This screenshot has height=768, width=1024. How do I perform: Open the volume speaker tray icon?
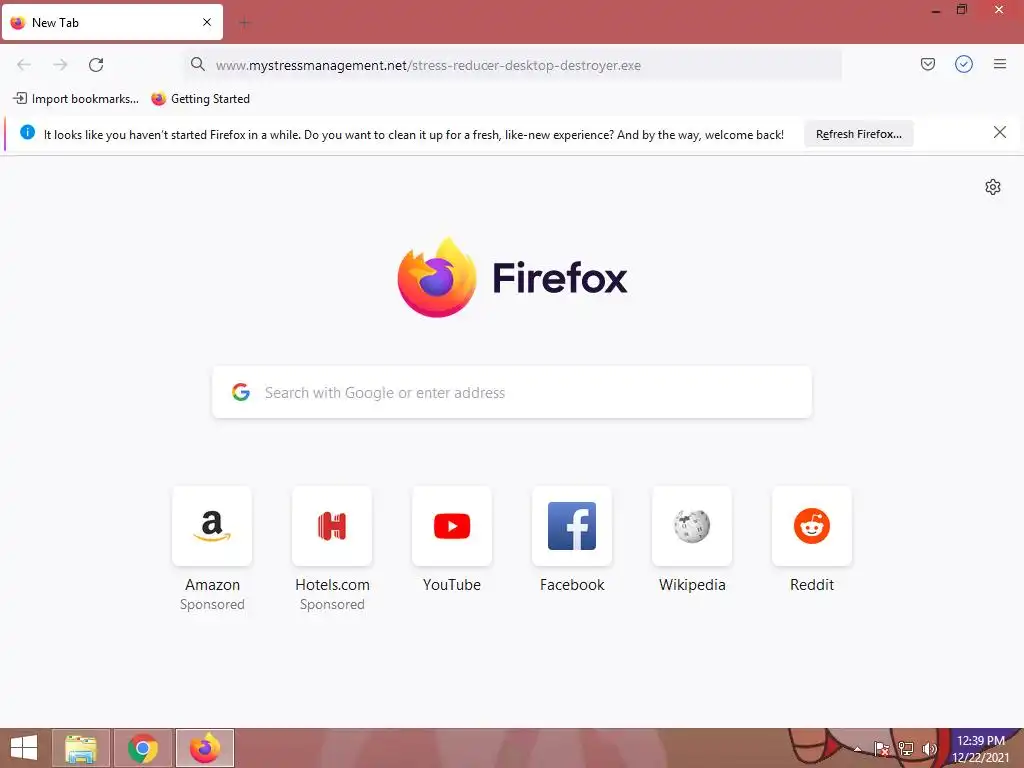[x=929, y=749]
